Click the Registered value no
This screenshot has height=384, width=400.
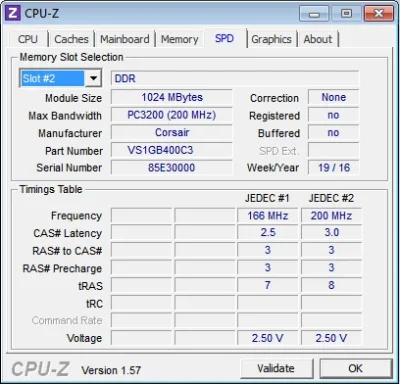333,115
